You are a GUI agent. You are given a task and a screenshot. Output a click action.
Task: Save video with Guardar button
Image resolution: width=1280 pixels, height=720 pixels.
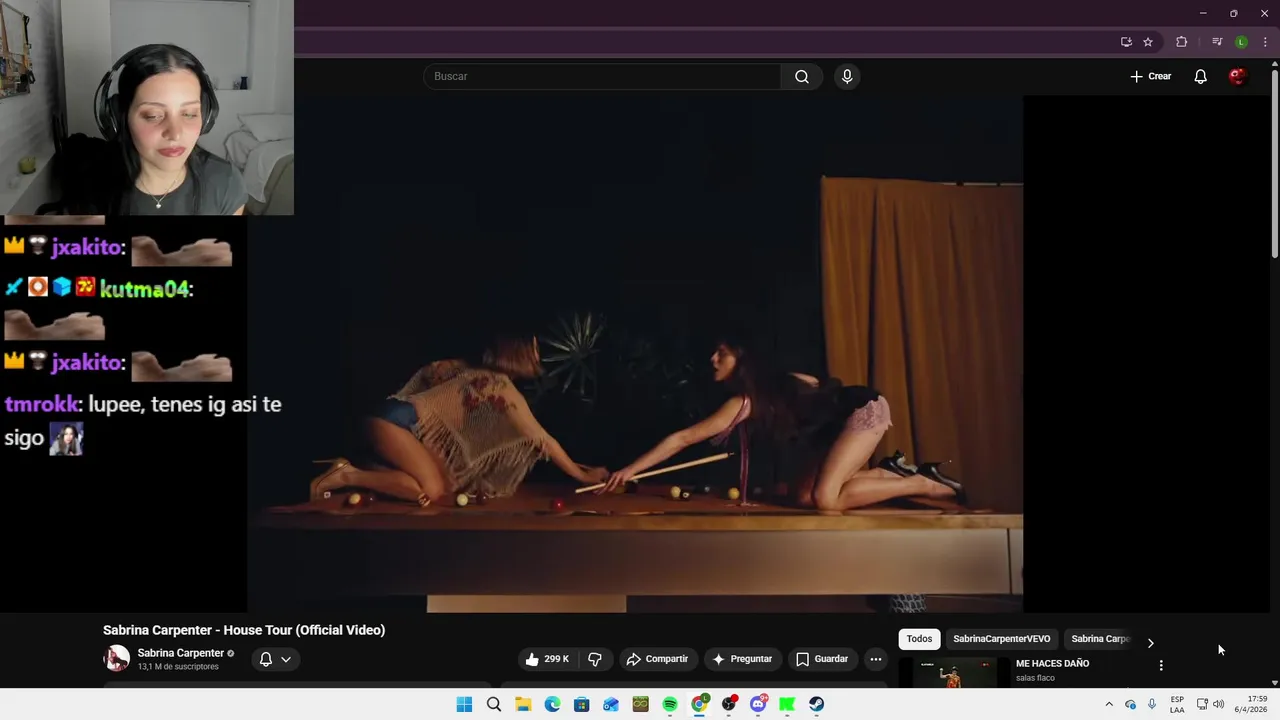[822, 659]
